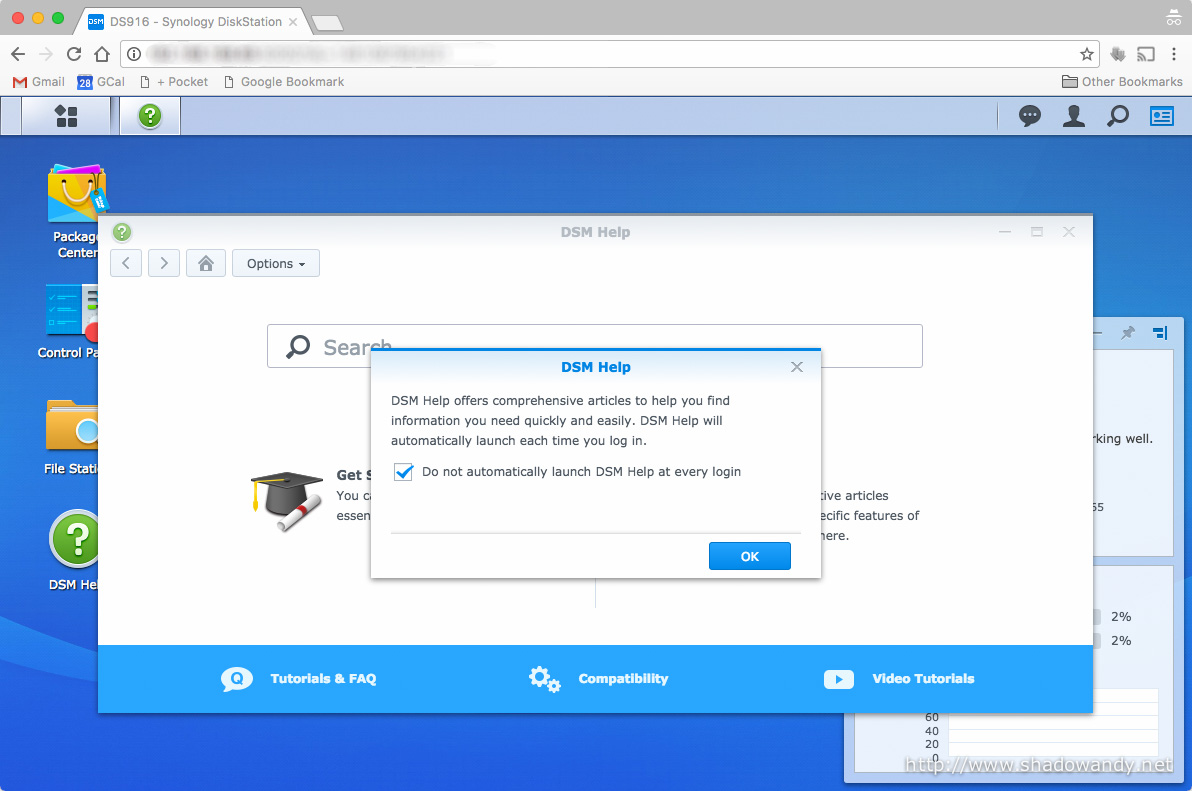
Task: Click OK in the DSM Help dialog
Action: click(750, 556)
